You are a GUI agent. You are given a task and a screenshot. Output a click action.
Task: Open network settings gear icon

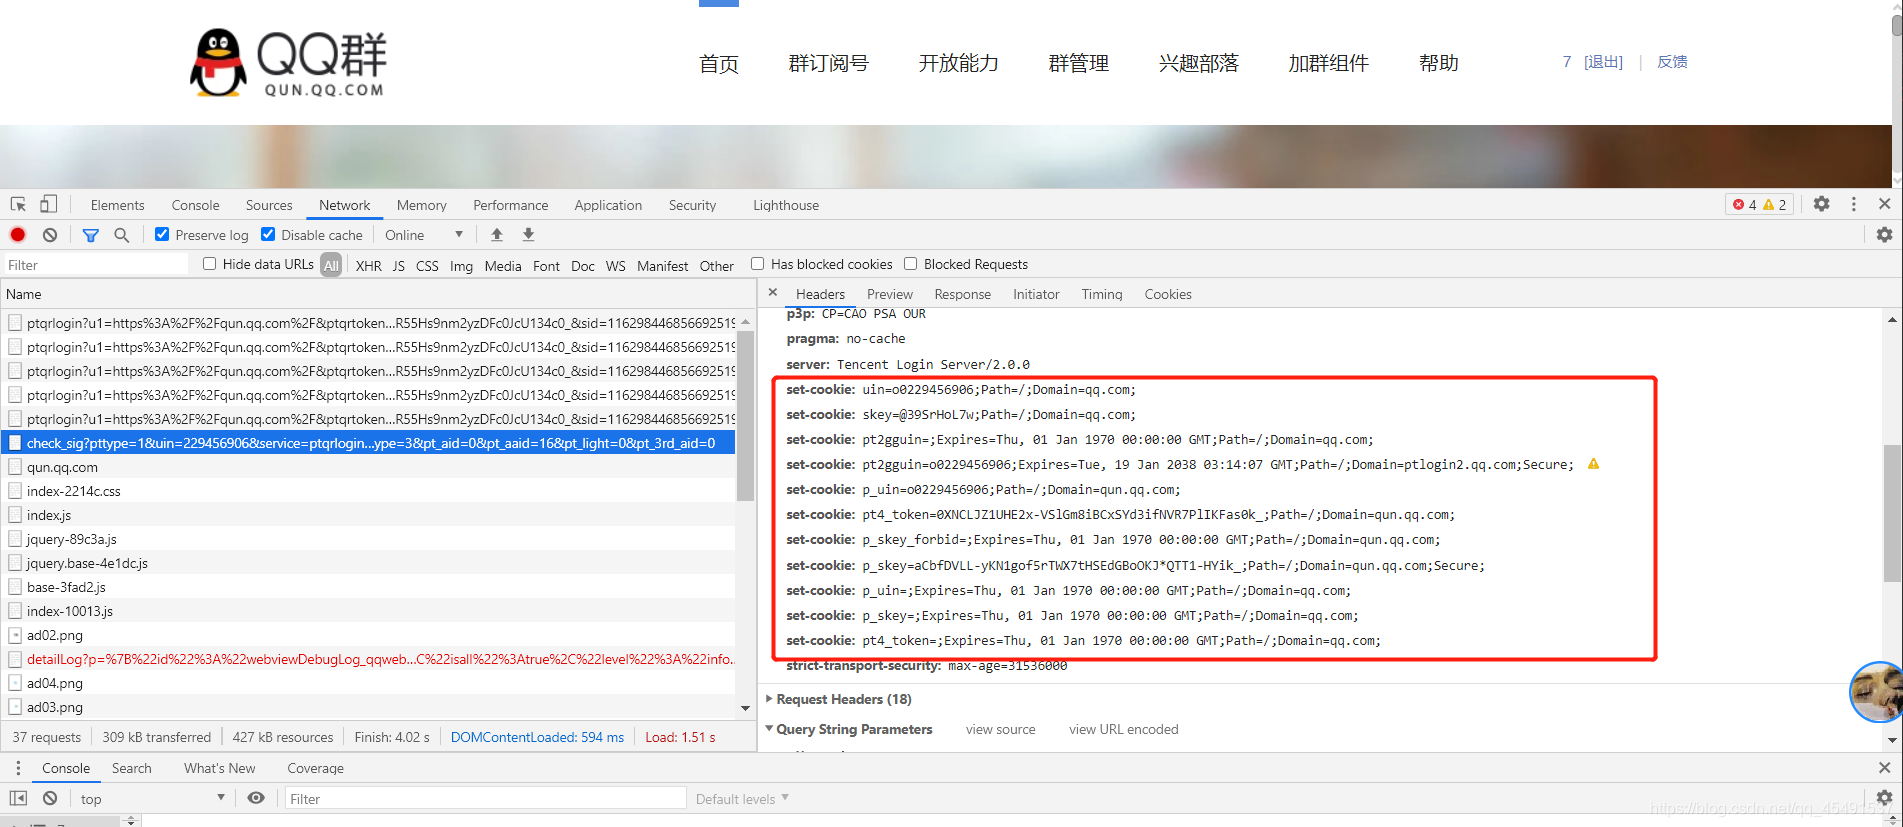click(1884, 235)
